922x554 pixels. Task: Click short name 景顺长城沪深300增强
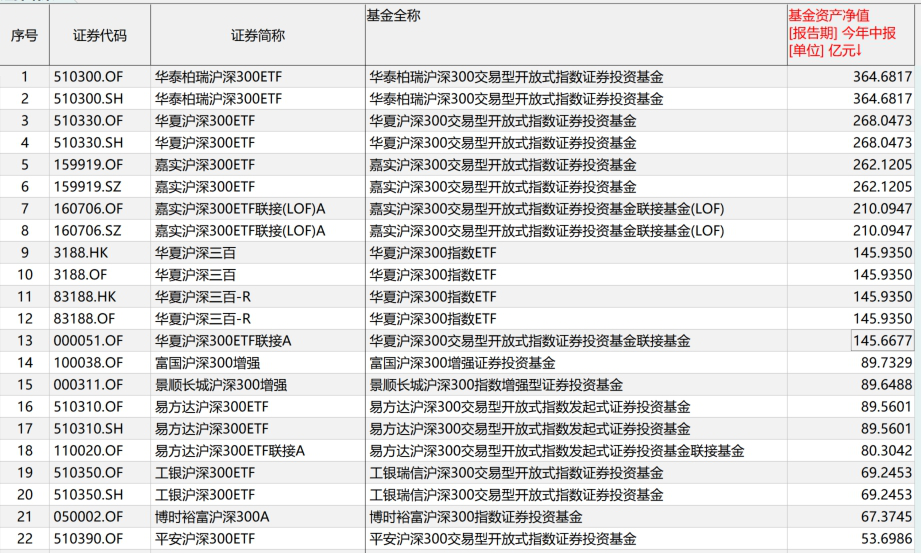pos(221,385)
